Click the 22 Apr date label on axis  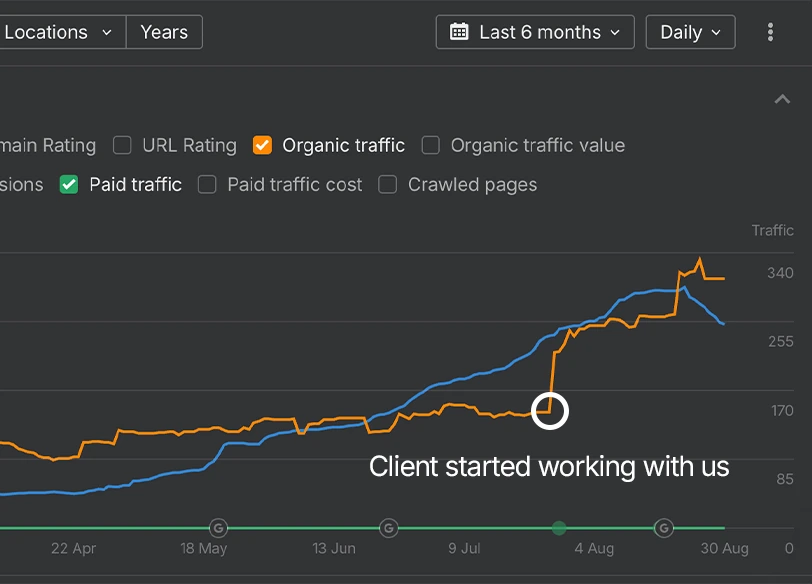click(x=74, y=548)
